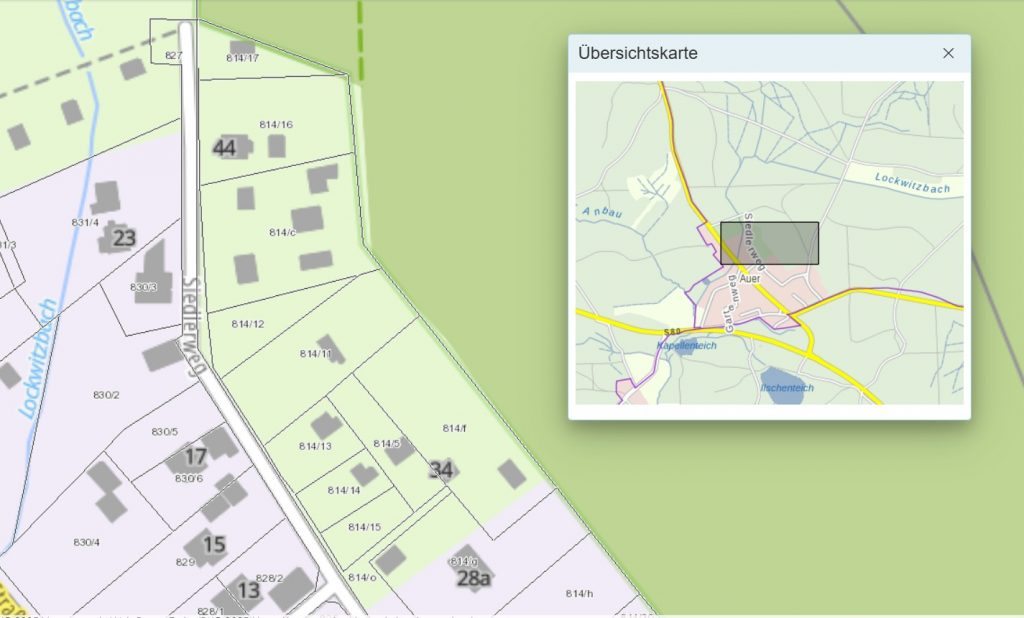Click the gray viewport rectangle in overview map

click(769, 243)
